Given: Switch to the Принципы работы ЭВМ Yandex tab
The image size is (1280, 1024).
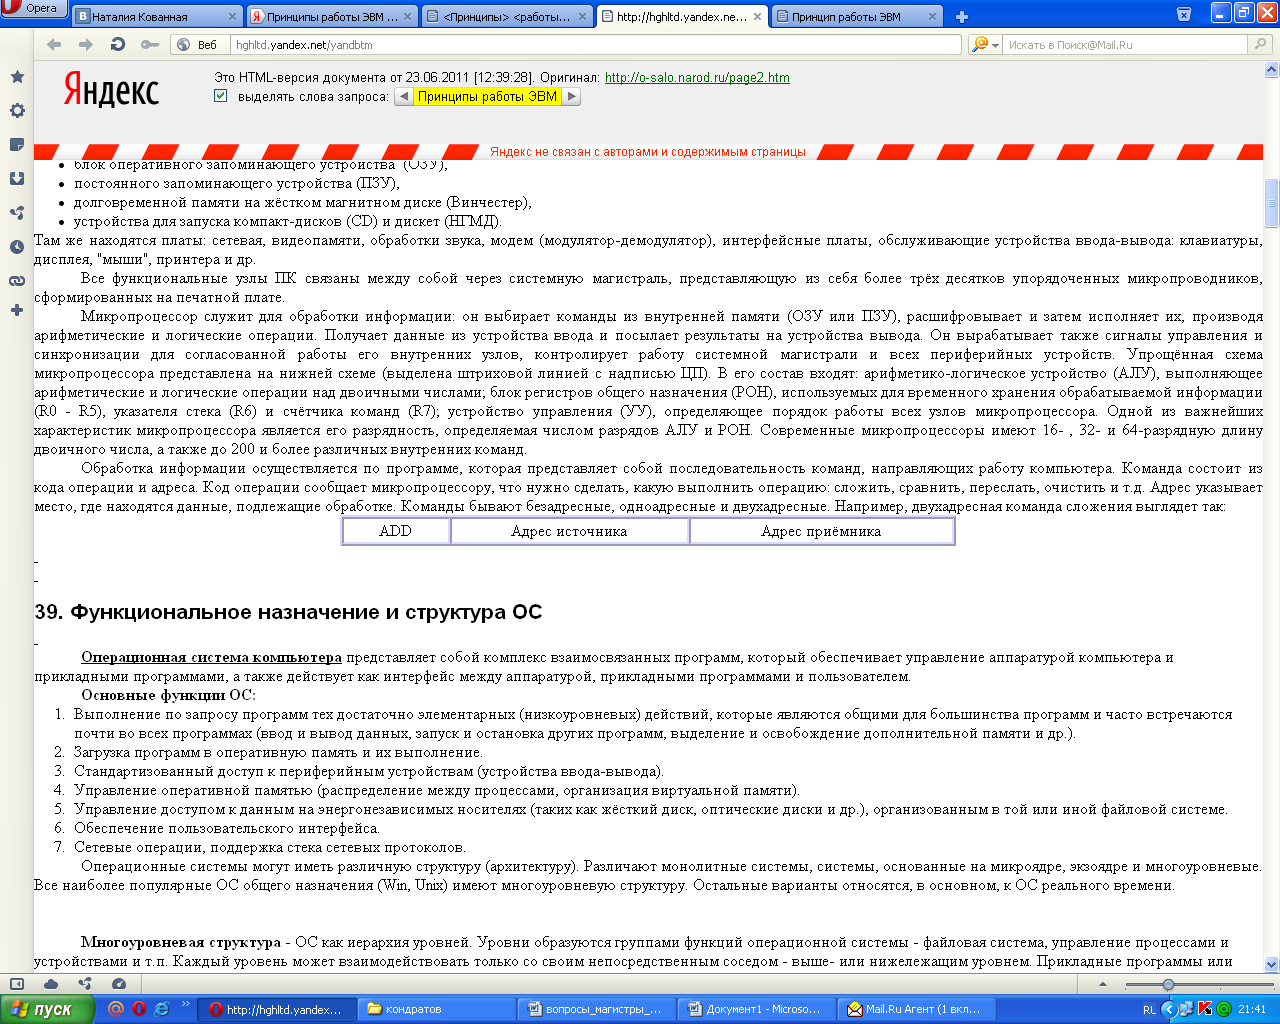Looking at the screenshot, I should point(332,16).
